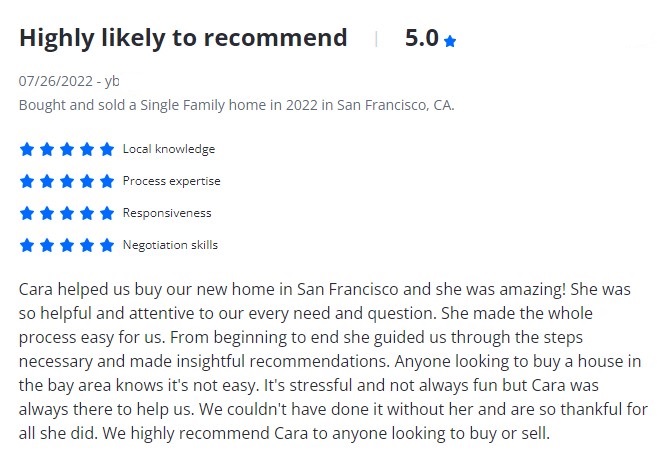Click the review date 07/26/2022

pos(55,81)
